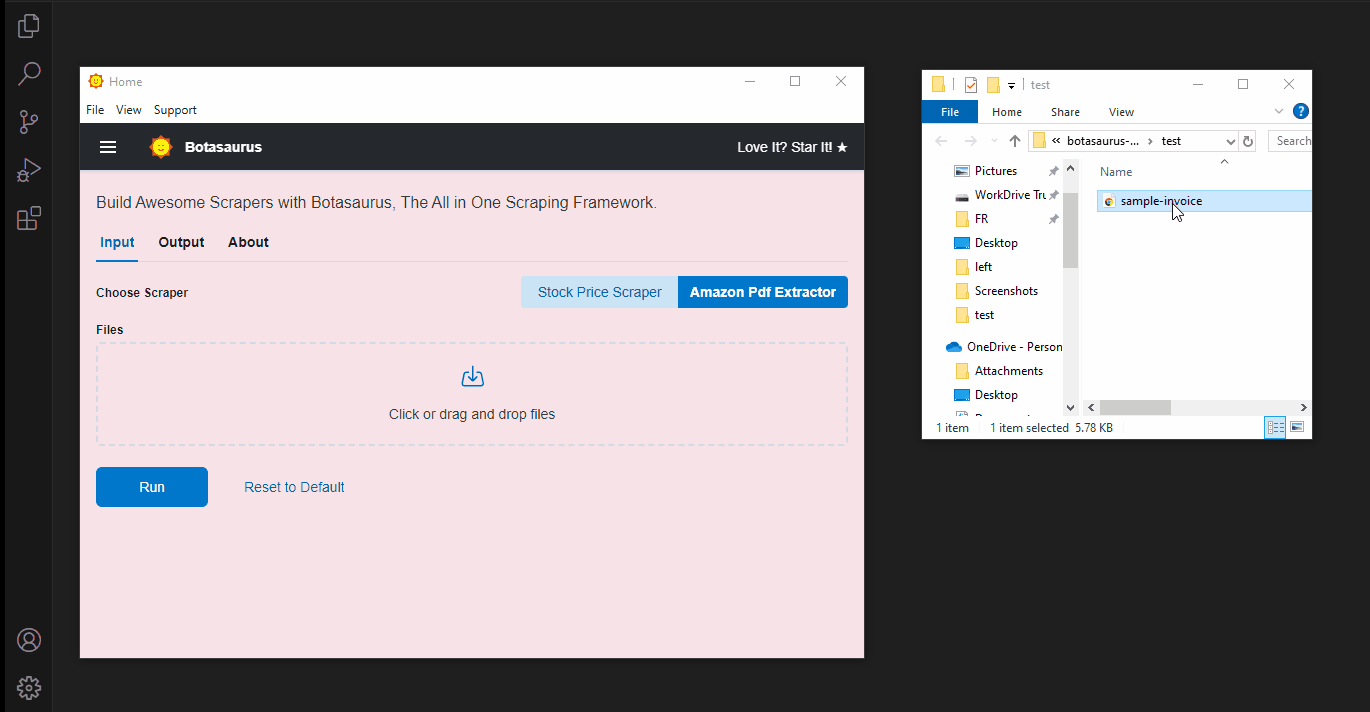Screen dimensions: 1370x712
Task: Expand the Explorer ribbon chevron
Action: (x=1279, y=111)
